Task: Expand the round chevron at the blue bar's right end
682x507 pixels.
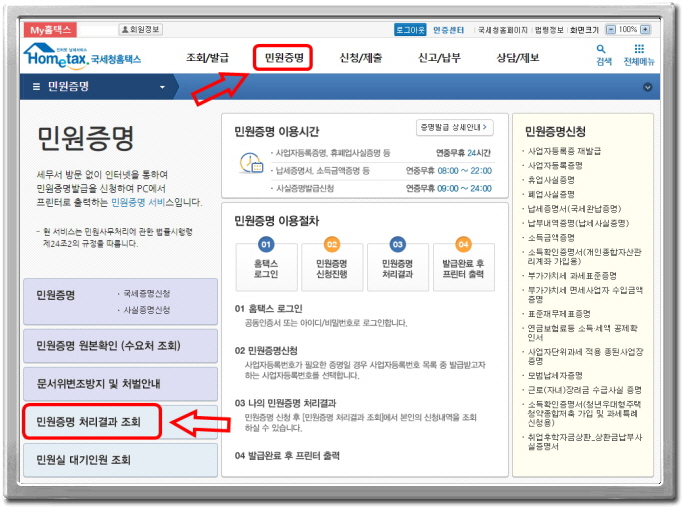Action: click(x=647, y=87)
